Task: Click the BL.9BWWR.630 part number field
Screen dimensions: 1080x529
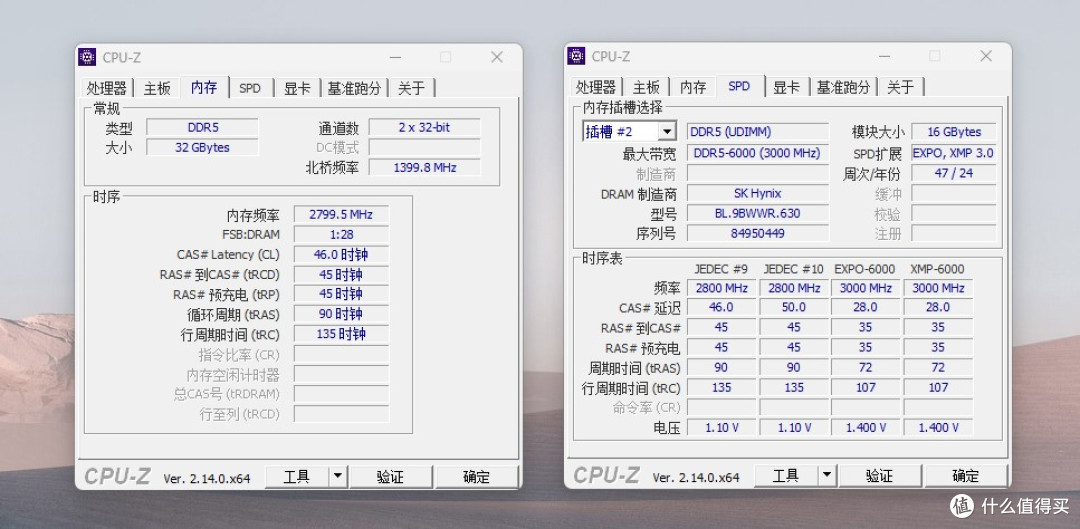Action: 758,214
